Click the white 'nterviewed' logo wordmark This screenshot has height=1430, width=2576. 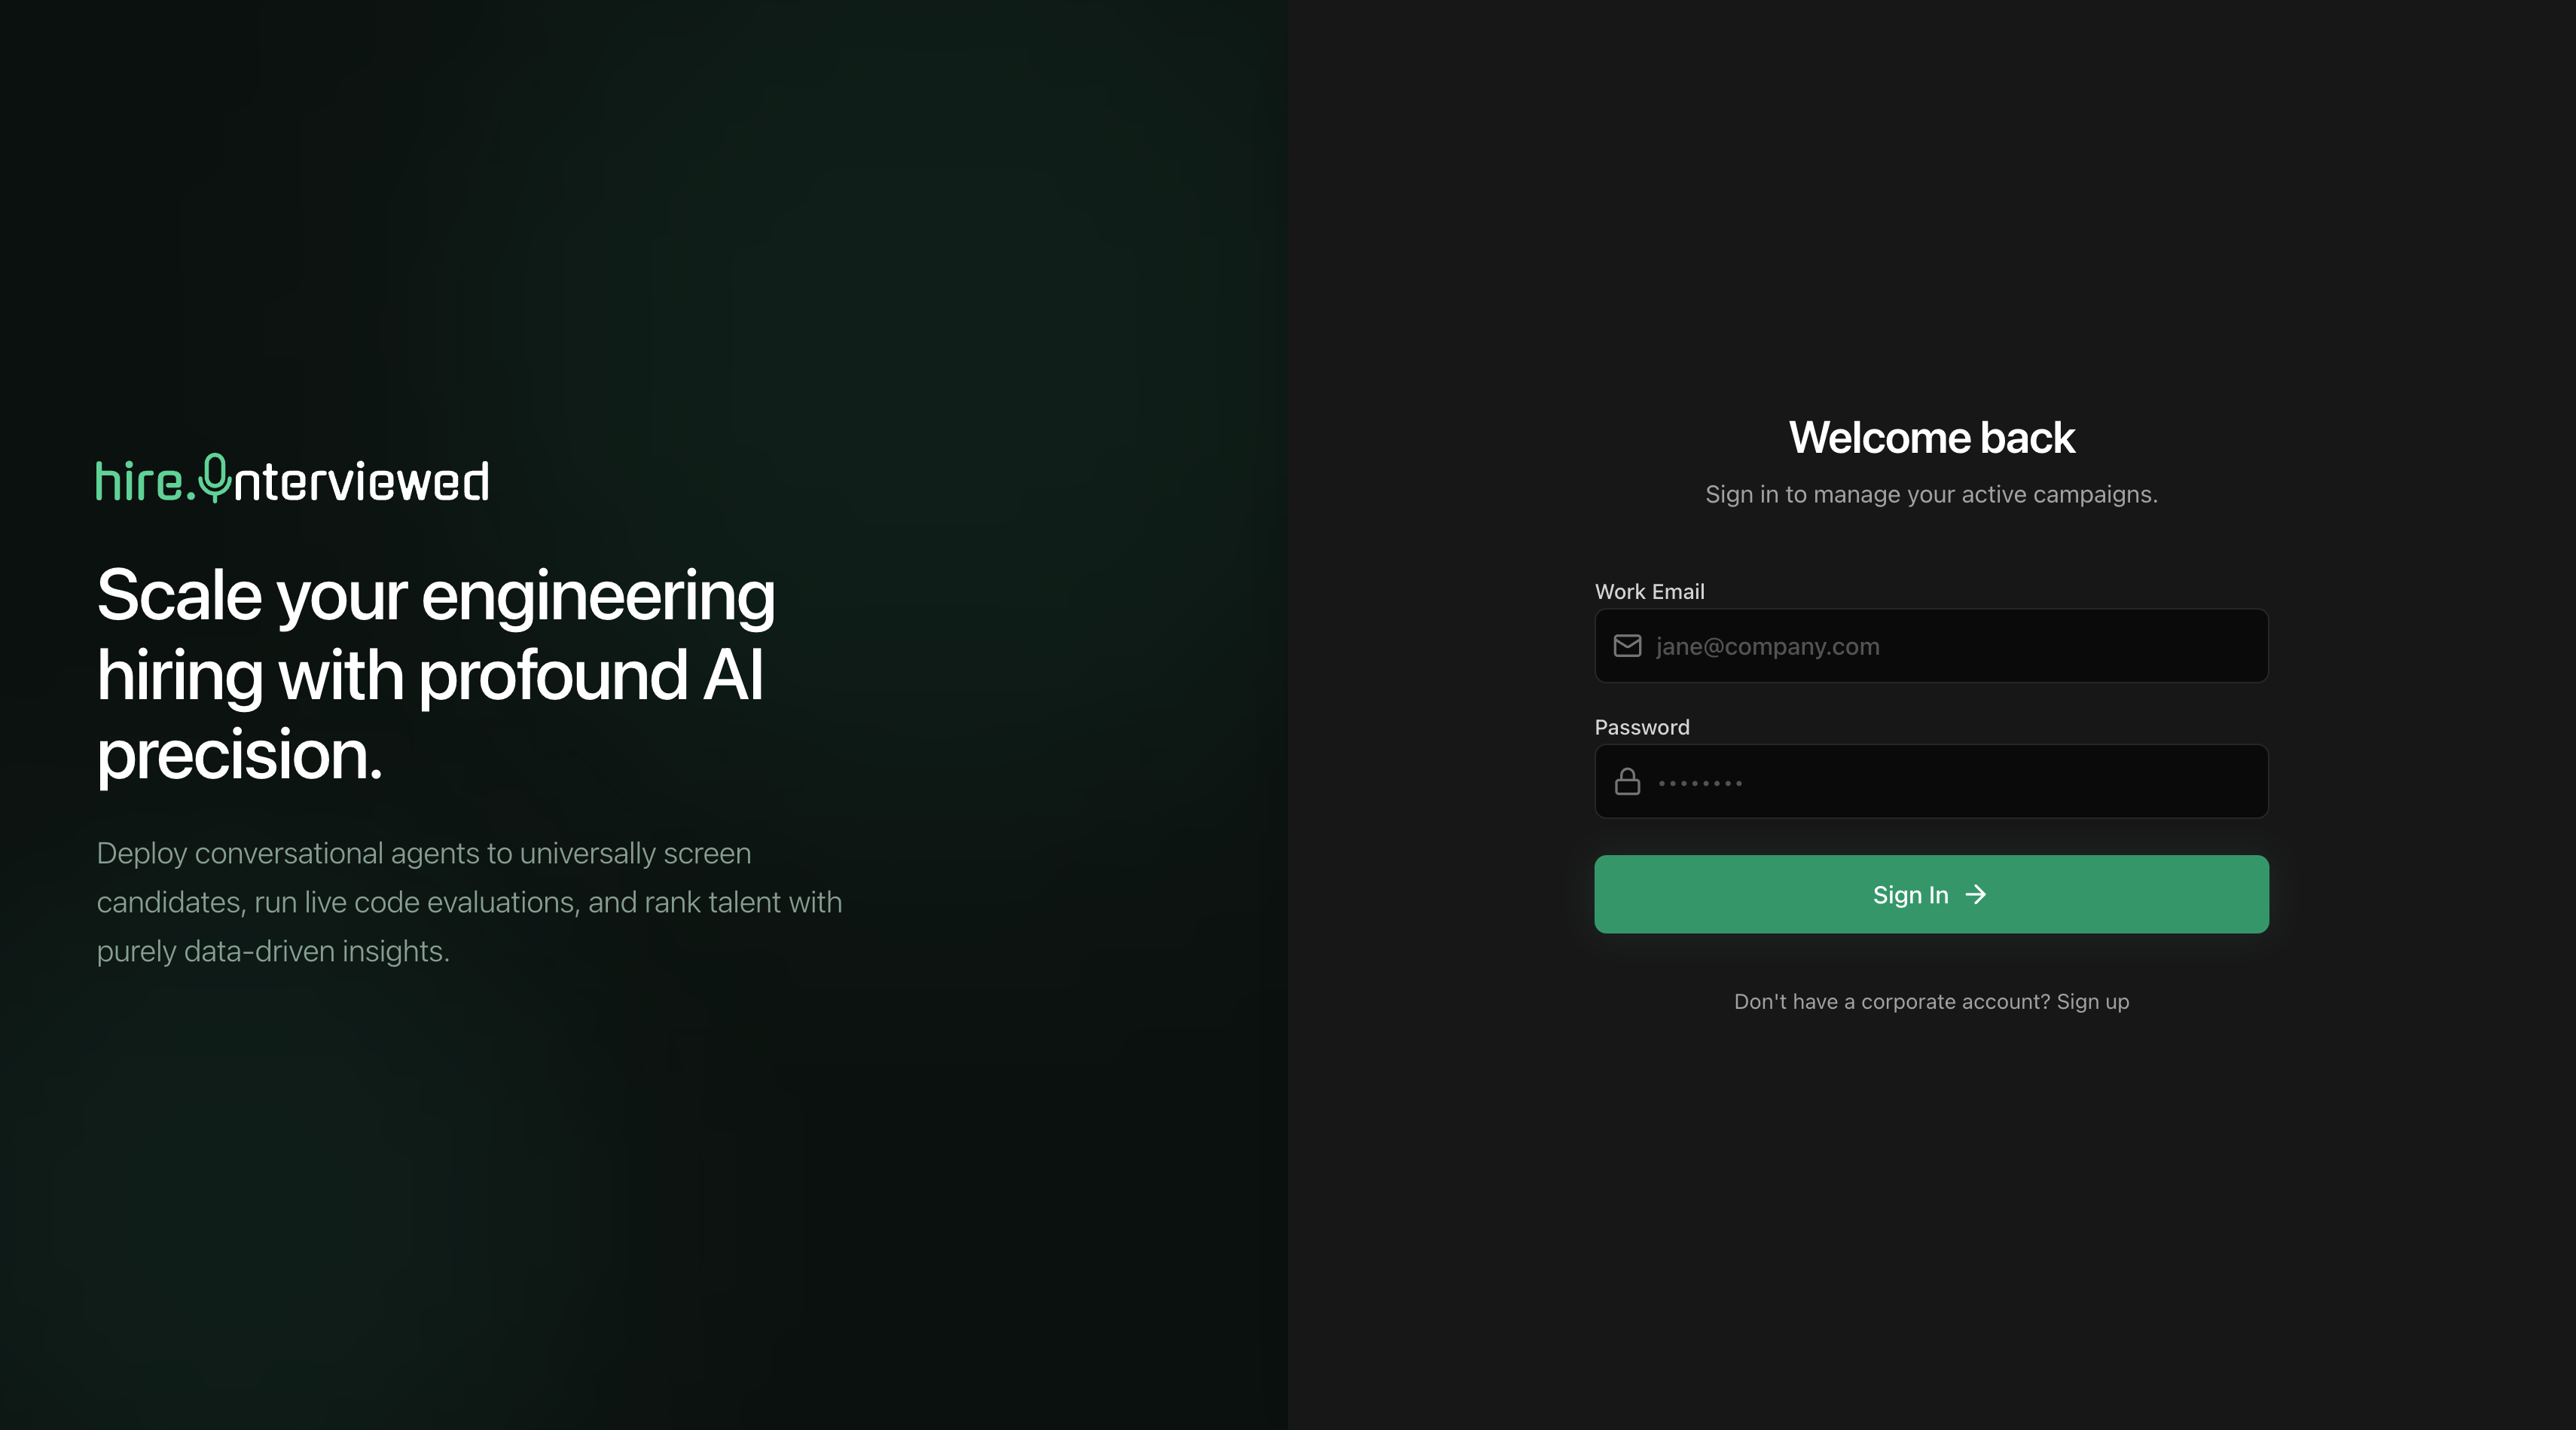click(x=361, y=482)
